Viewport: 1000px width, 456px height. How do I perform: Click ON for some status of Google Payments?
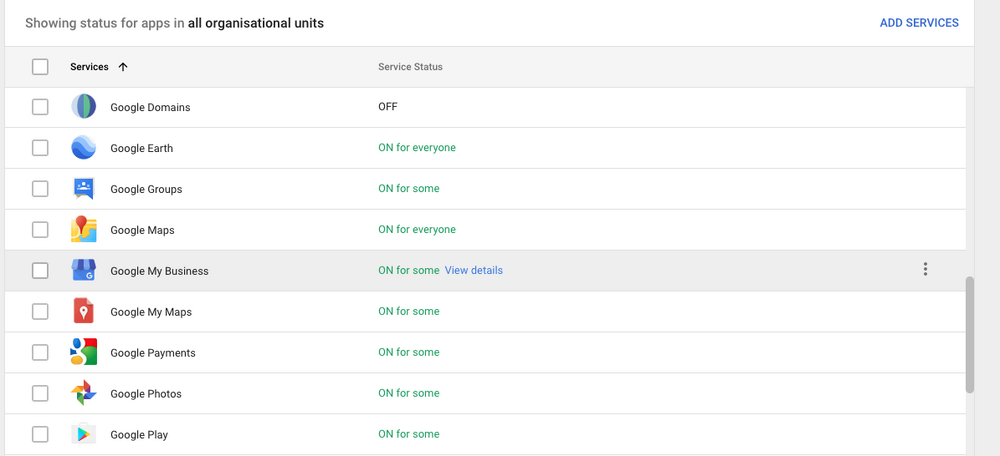tap(409, 352)
